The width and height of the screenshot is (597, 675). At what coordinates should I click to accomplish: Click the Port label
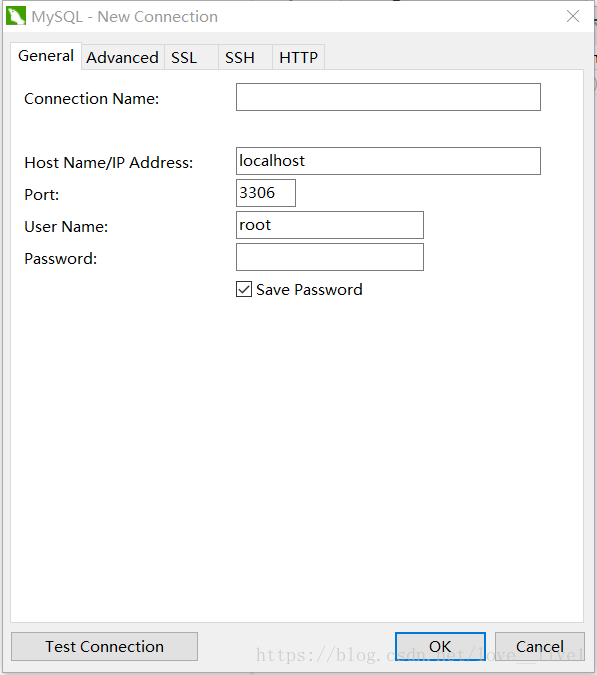point(42,195)
